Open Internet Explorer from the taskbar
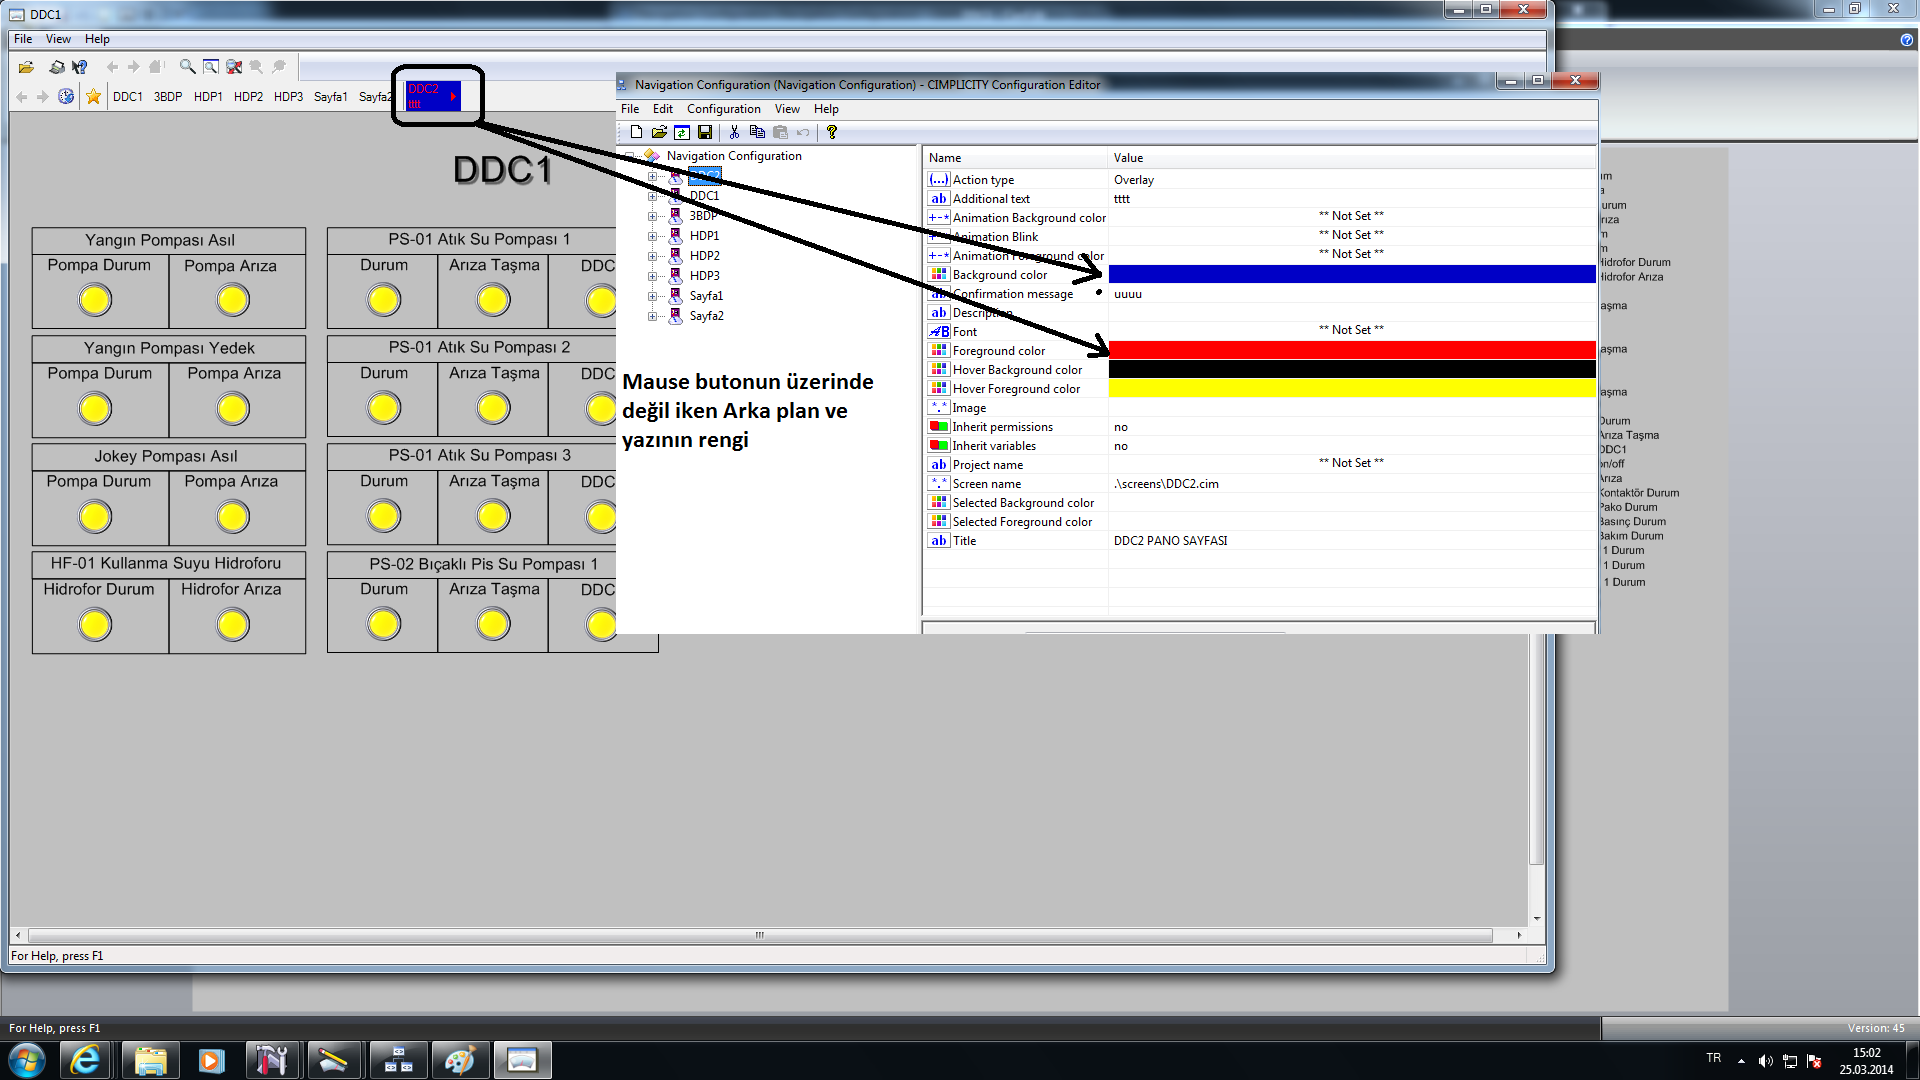 point(86,1060)
